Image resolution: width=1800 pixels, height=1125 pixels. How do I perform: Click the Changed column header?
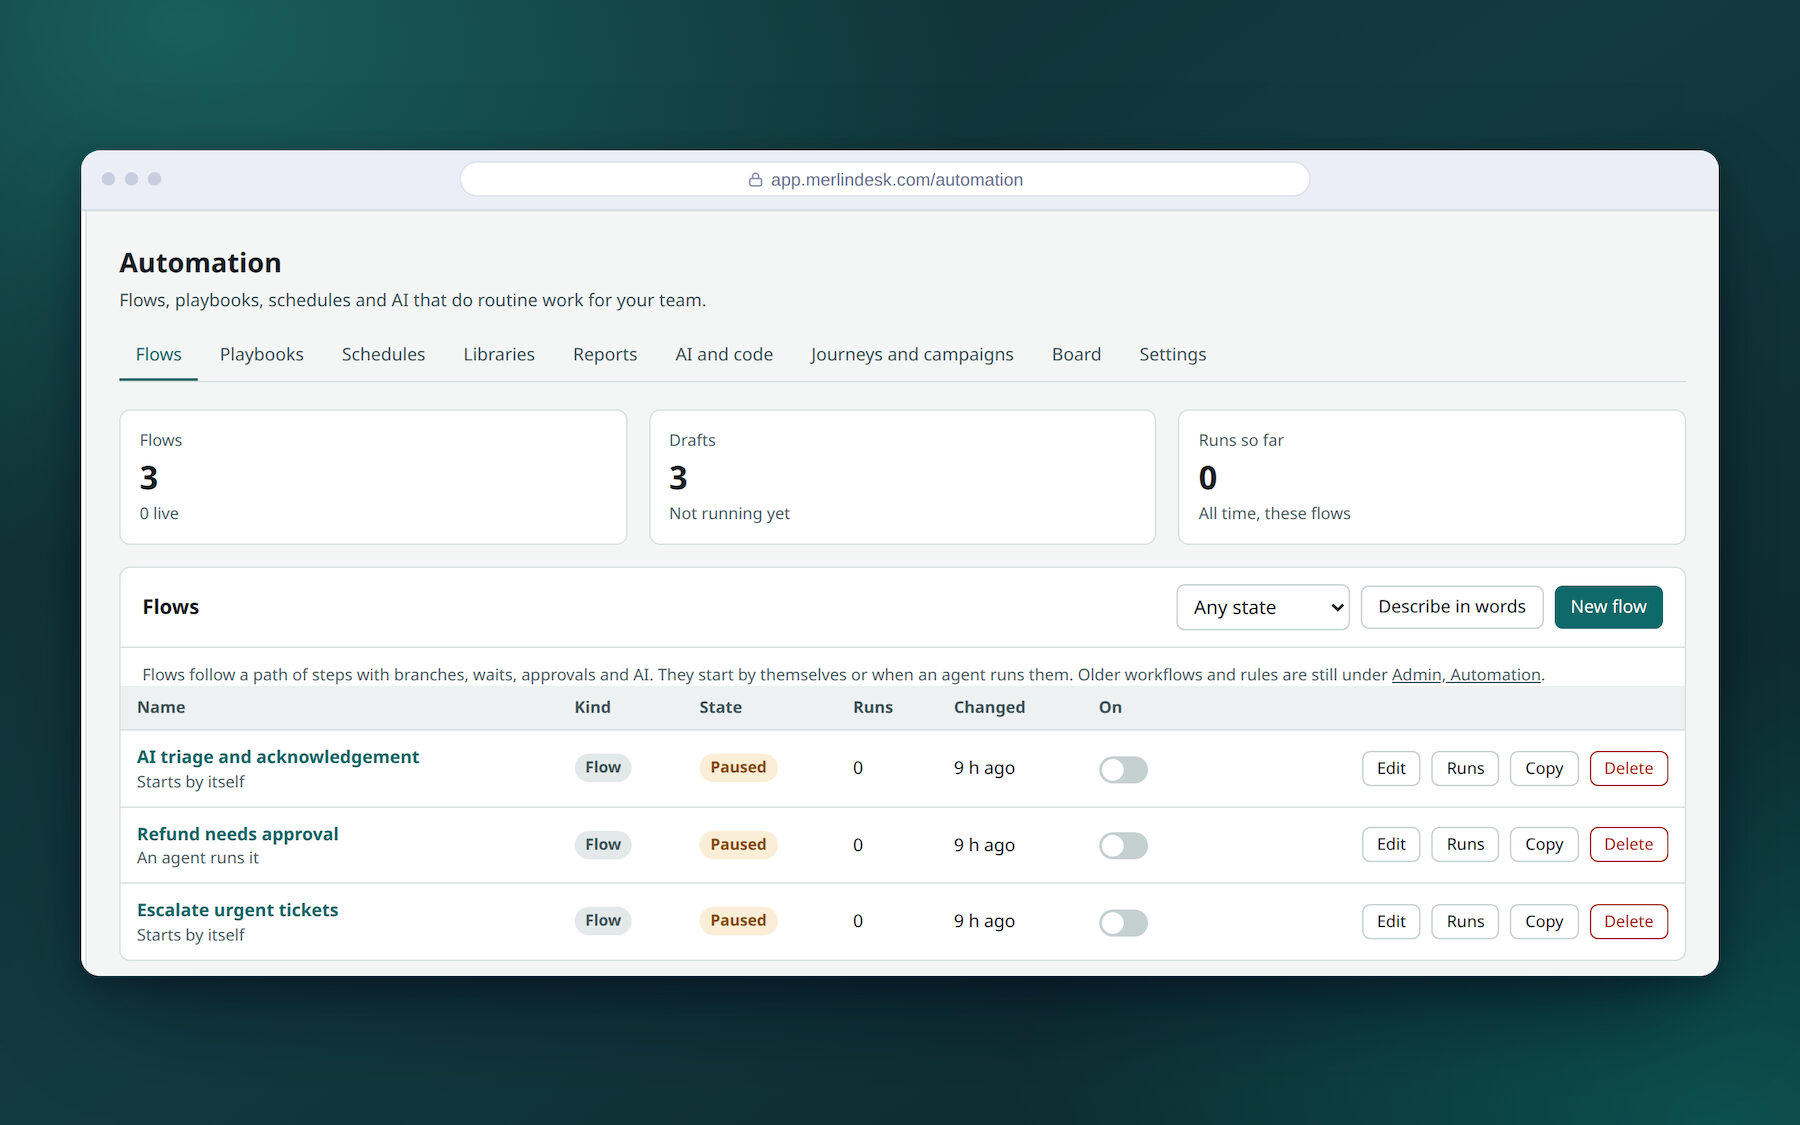coord(989,707)
